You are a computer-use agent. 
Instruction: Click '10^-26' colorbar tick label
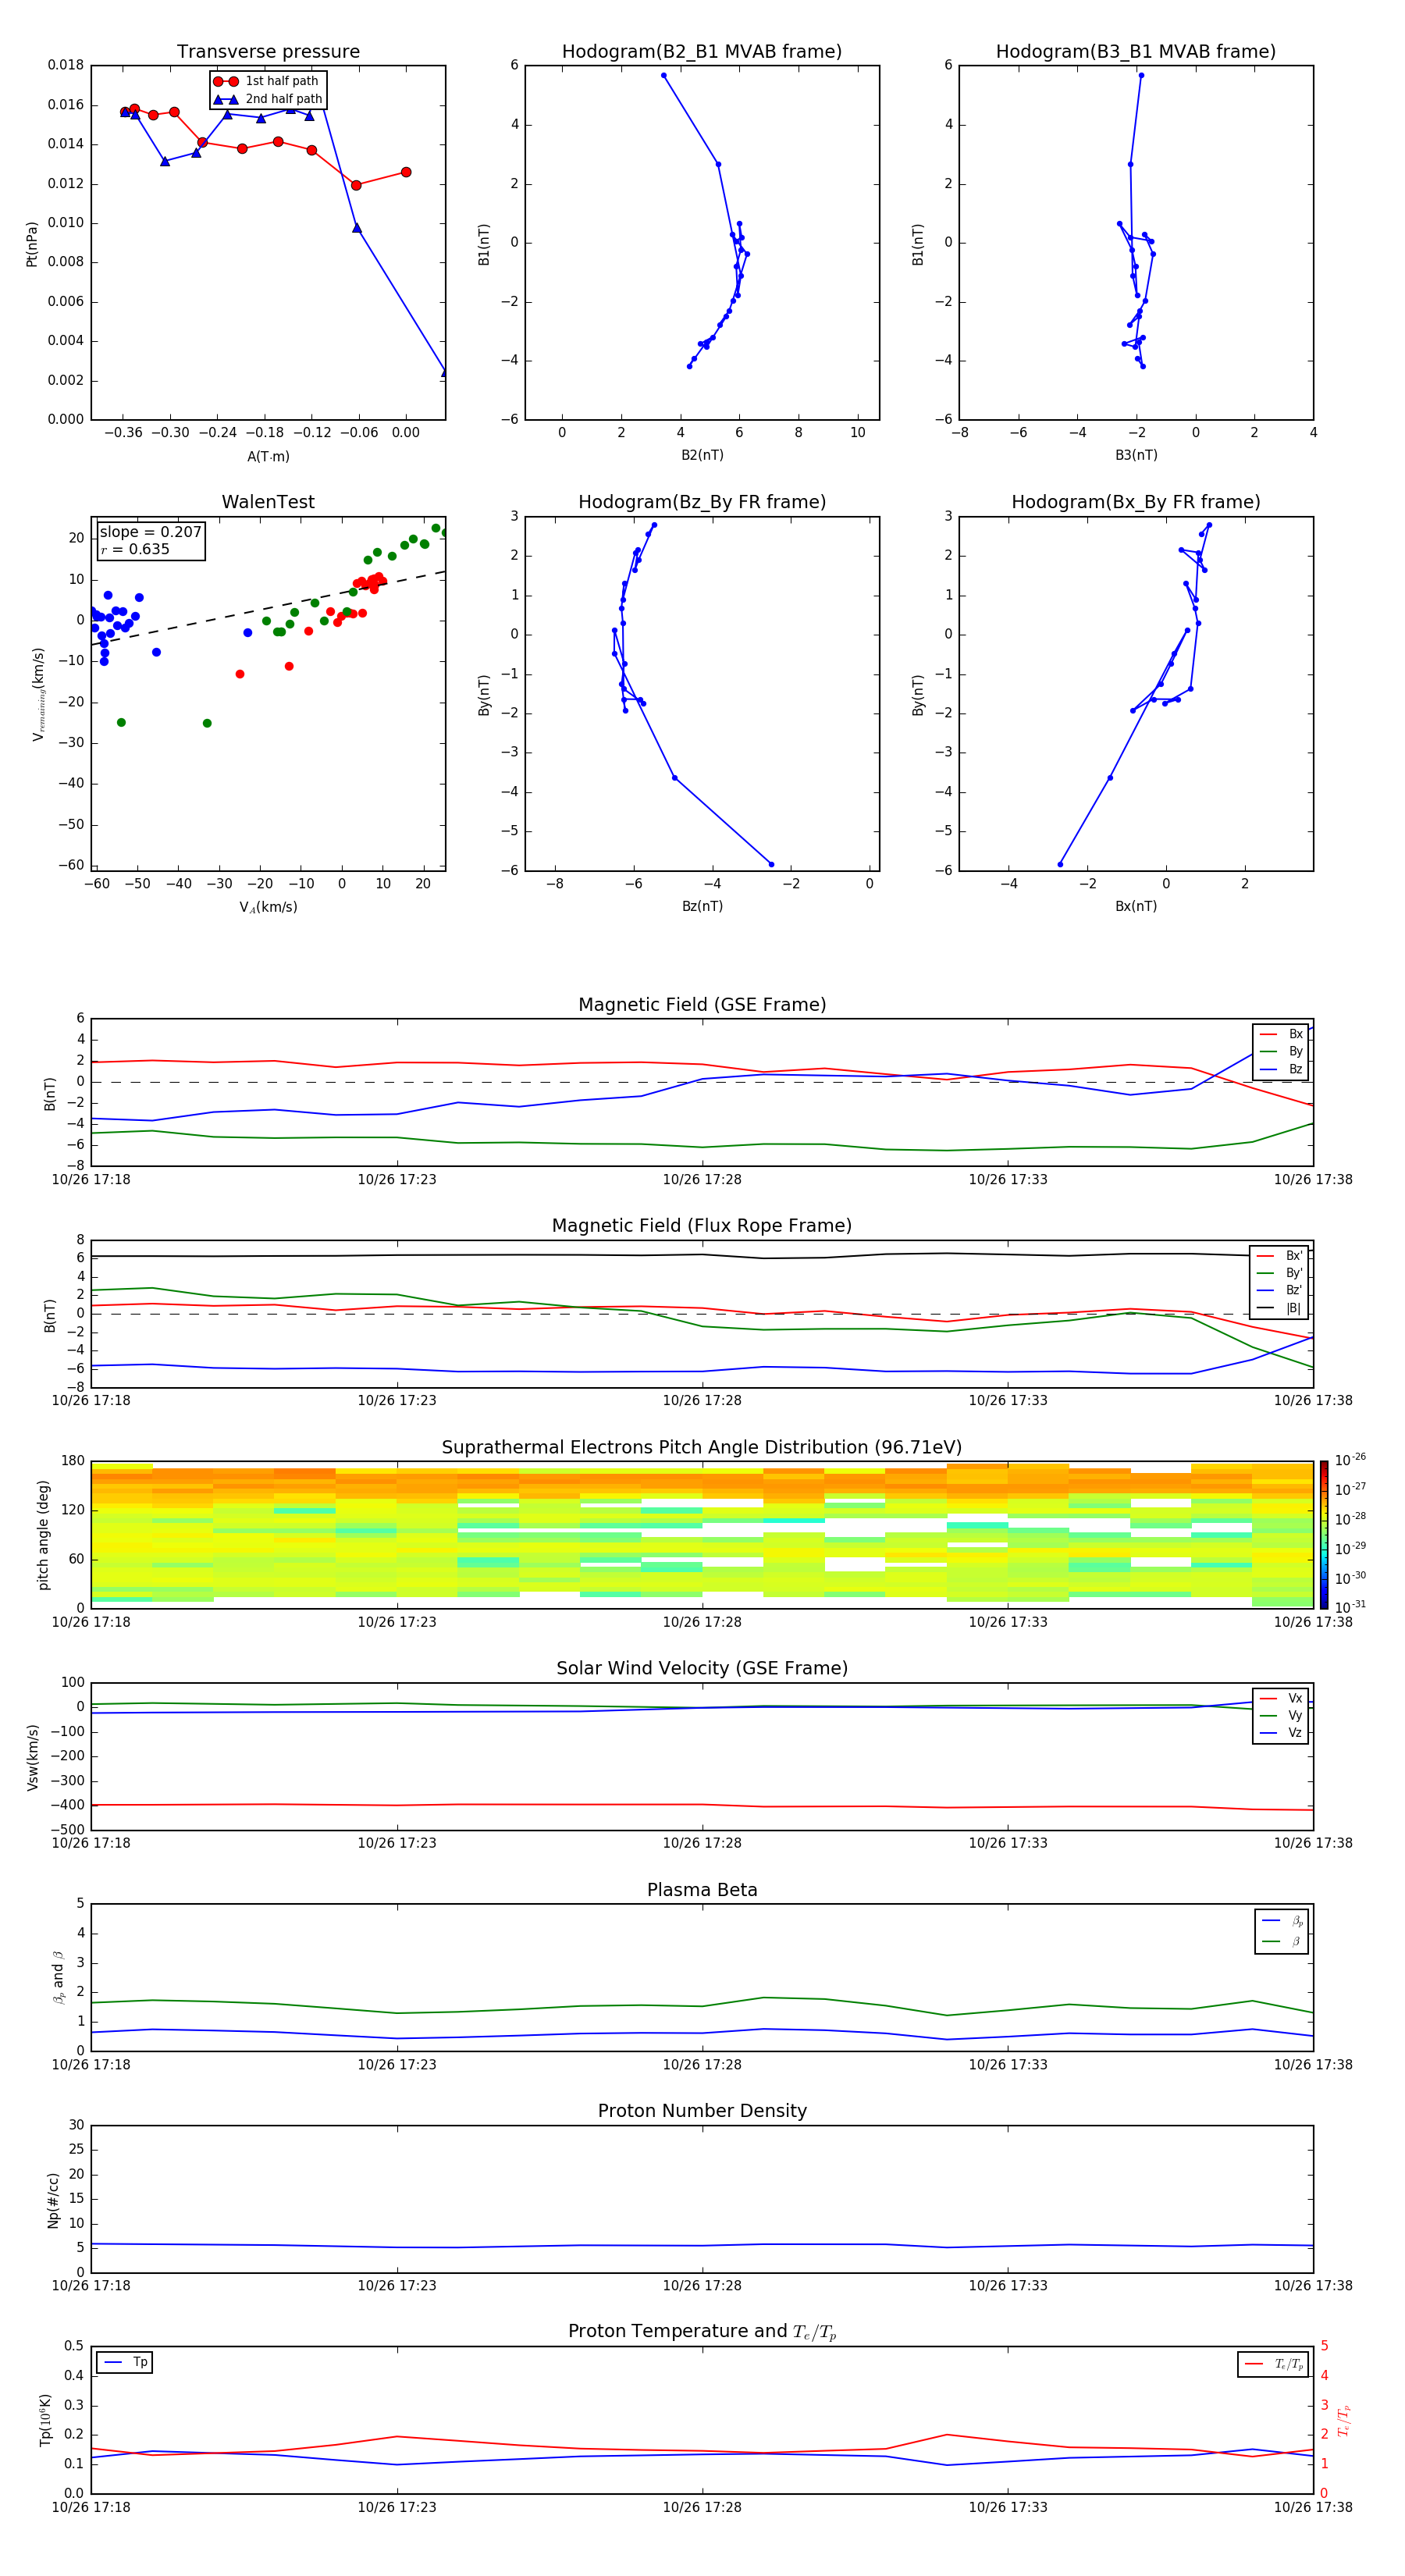coord(1350,1460)
